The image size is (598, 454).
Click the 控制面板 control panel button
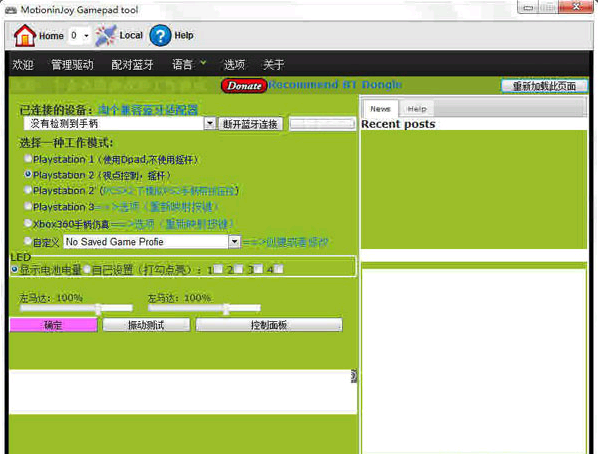269,325
